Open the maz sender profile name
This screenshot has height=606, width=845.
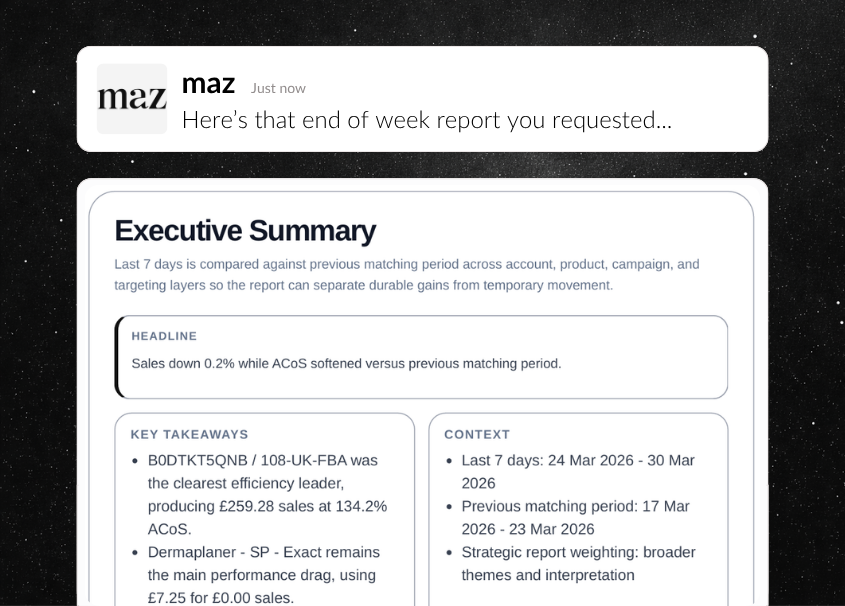[208, 84]
